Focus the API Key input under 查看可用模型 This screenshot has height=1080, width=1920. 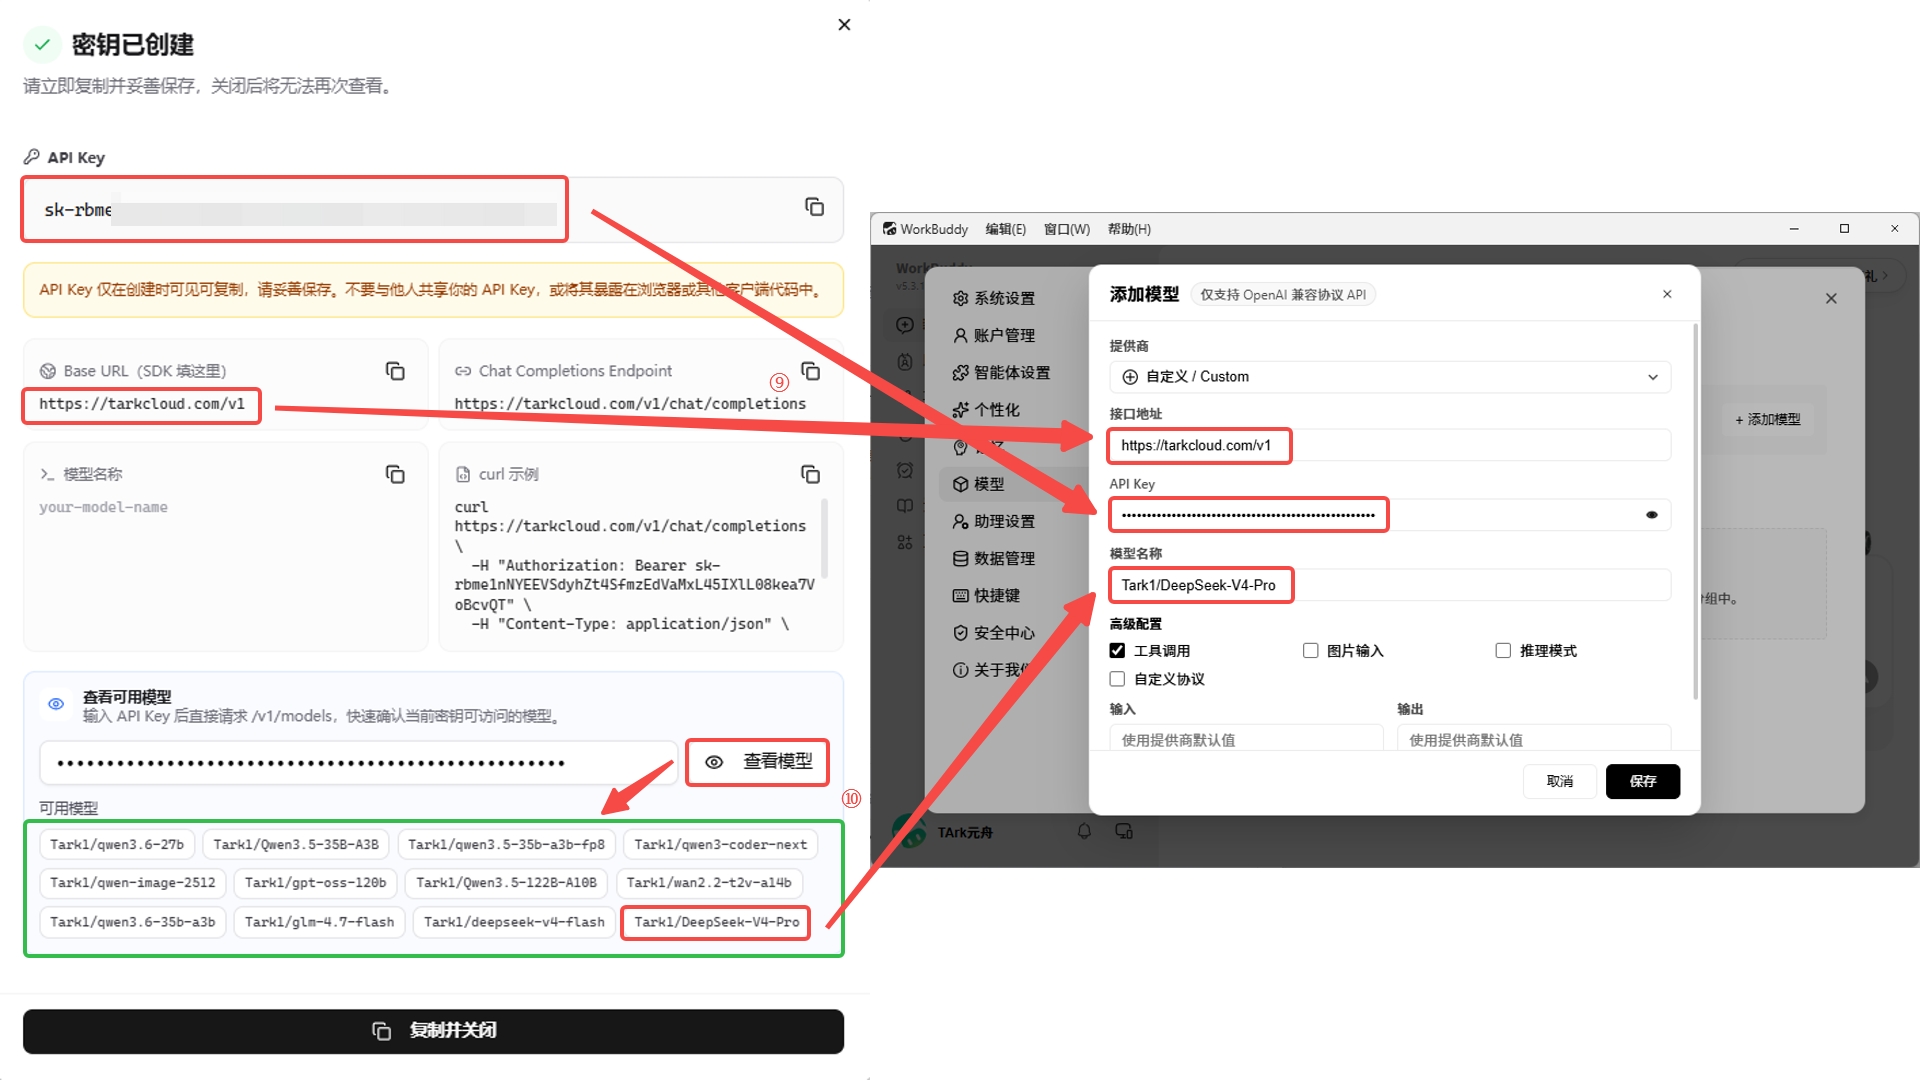click(358, 763)
